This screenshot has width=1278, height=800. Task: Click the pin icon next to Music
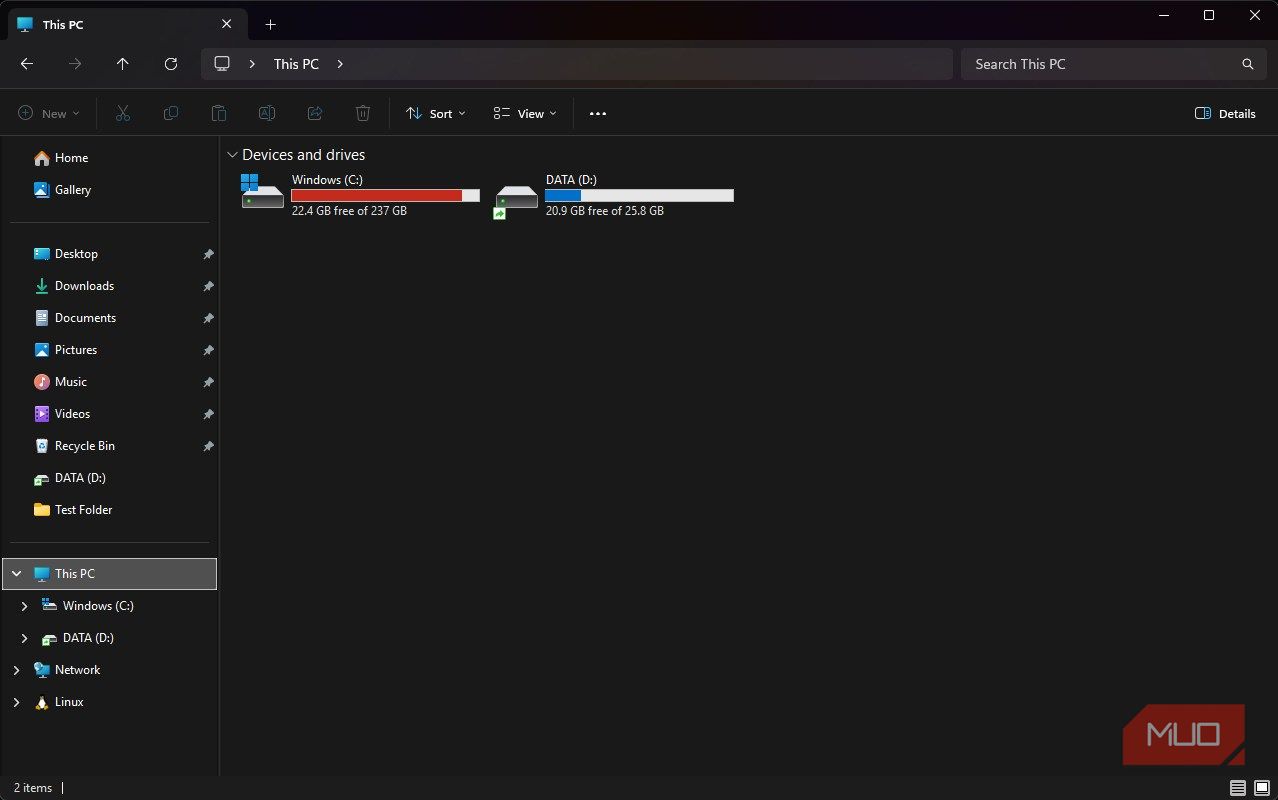208,383
